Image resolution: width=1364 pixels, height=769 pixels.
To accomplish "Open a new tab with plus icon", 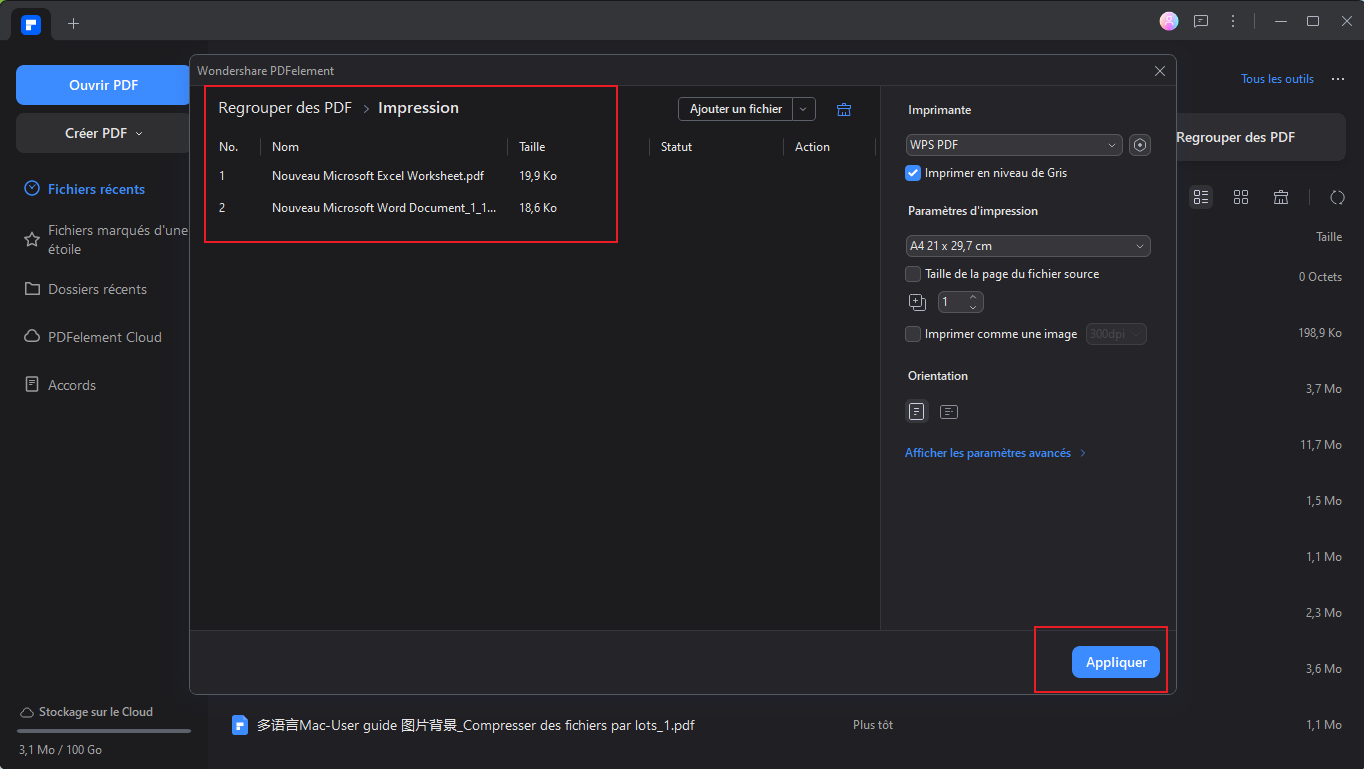I will (73, 23).
